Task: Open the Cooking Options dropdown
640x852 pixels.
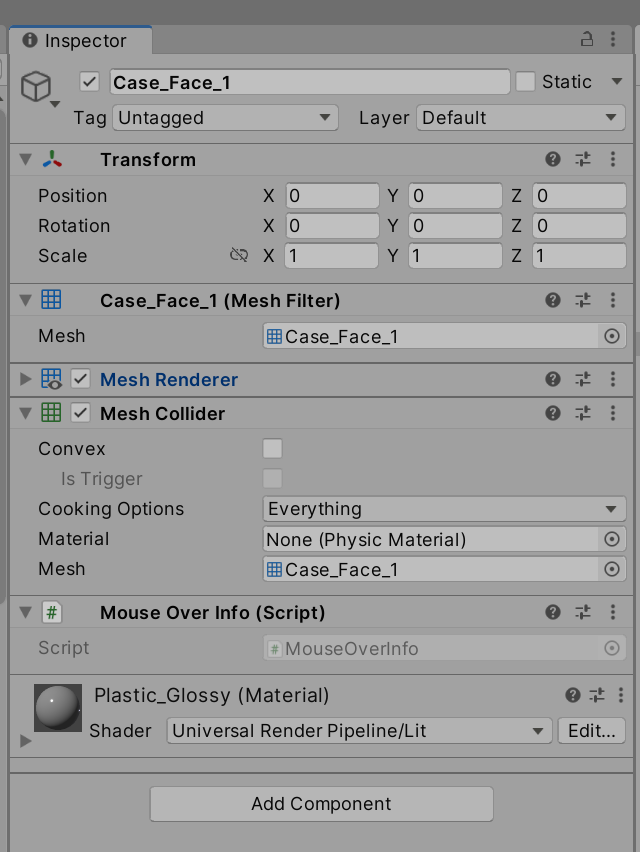Action: point(444,509)
